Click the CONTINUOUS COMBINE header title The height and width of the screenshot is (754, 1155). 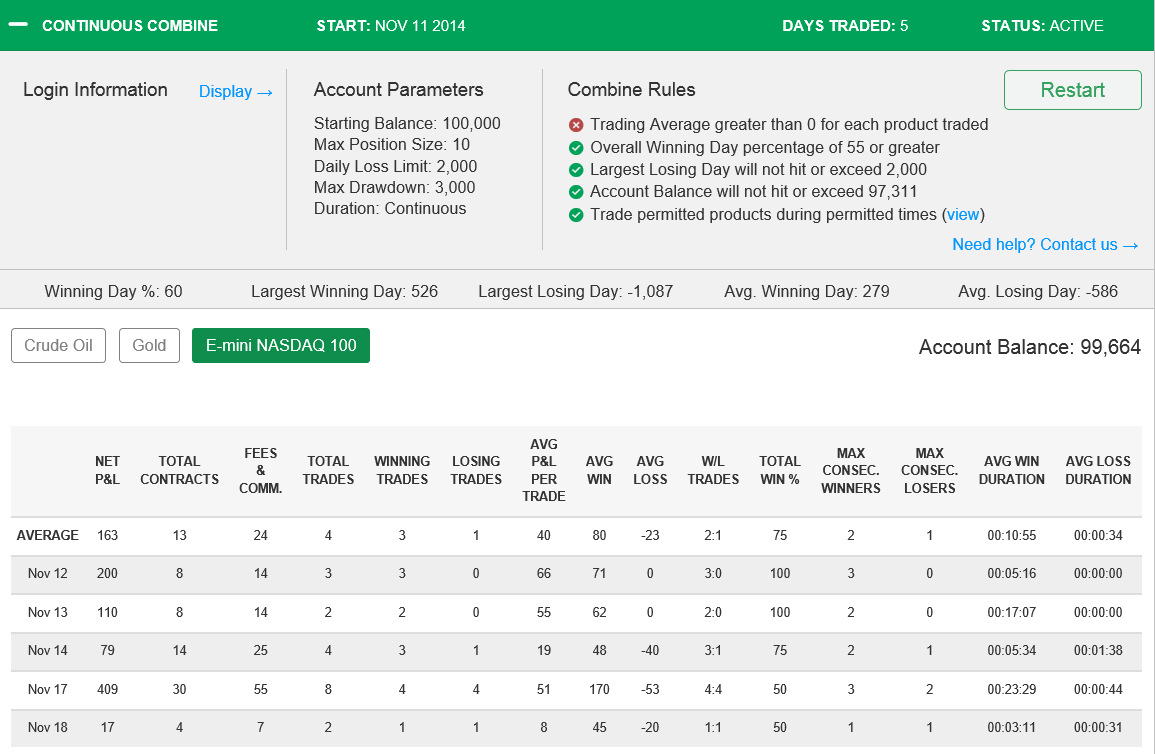pyautogui.click(x=130, y=26)
